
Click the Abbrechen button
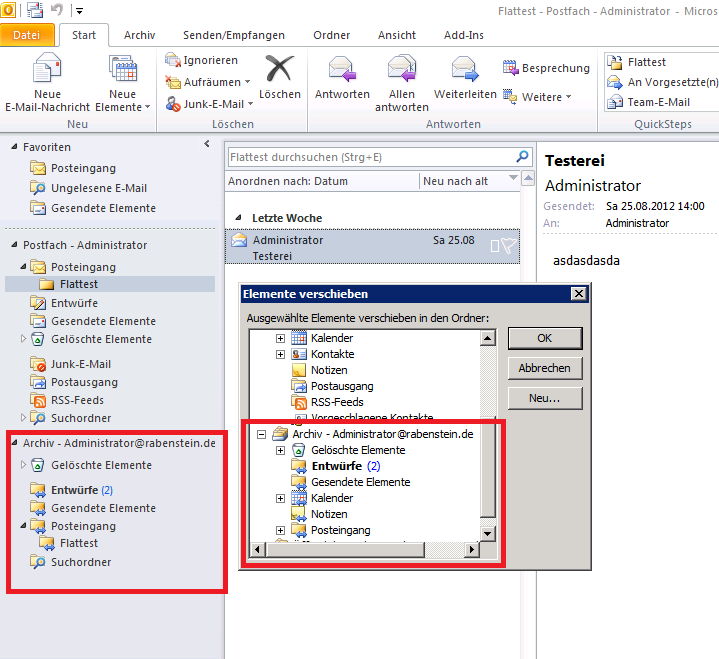(x=544, y=368)
